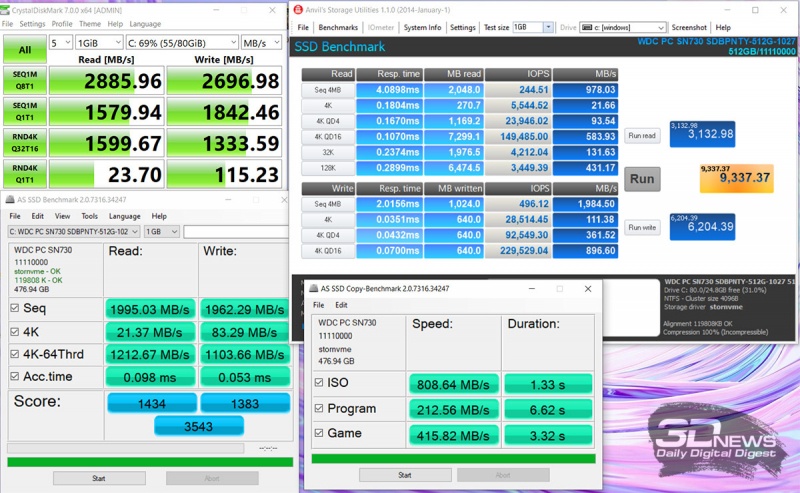Image resolution: width=800 pixels, height=493 pixels.
Task: Open the AS SSD 1 GB size dropdown
Action: pyautogui.click(x=161, y=232)
